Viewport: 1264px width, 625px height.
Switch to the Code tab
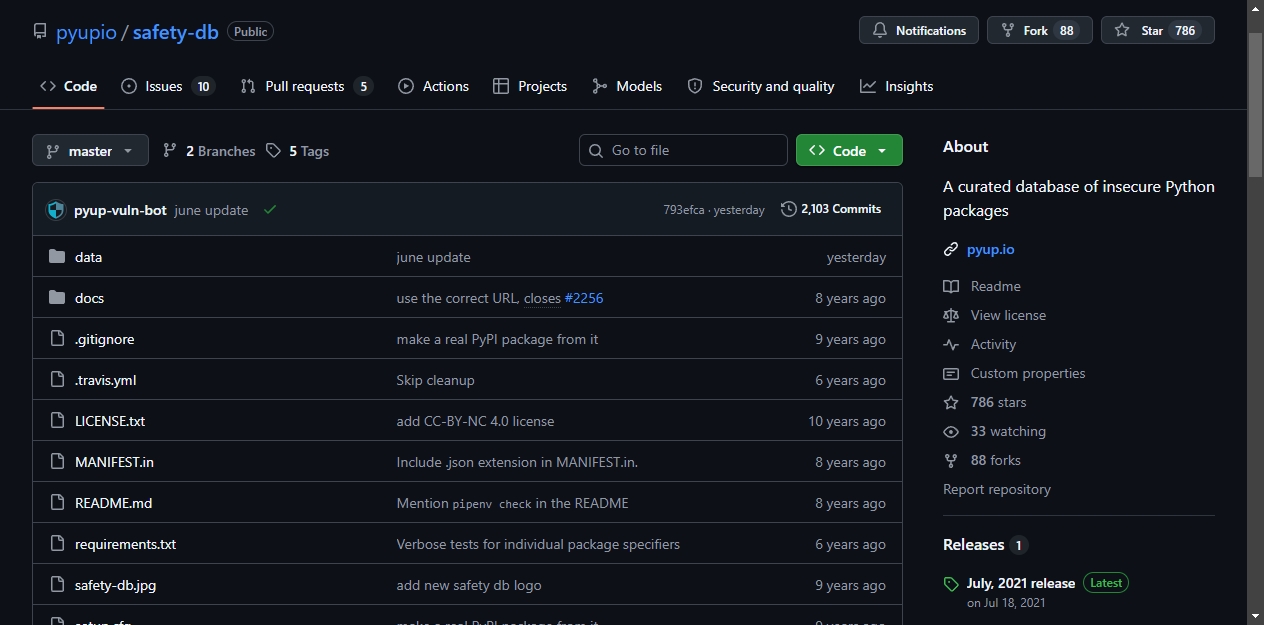tap(68, 86)
